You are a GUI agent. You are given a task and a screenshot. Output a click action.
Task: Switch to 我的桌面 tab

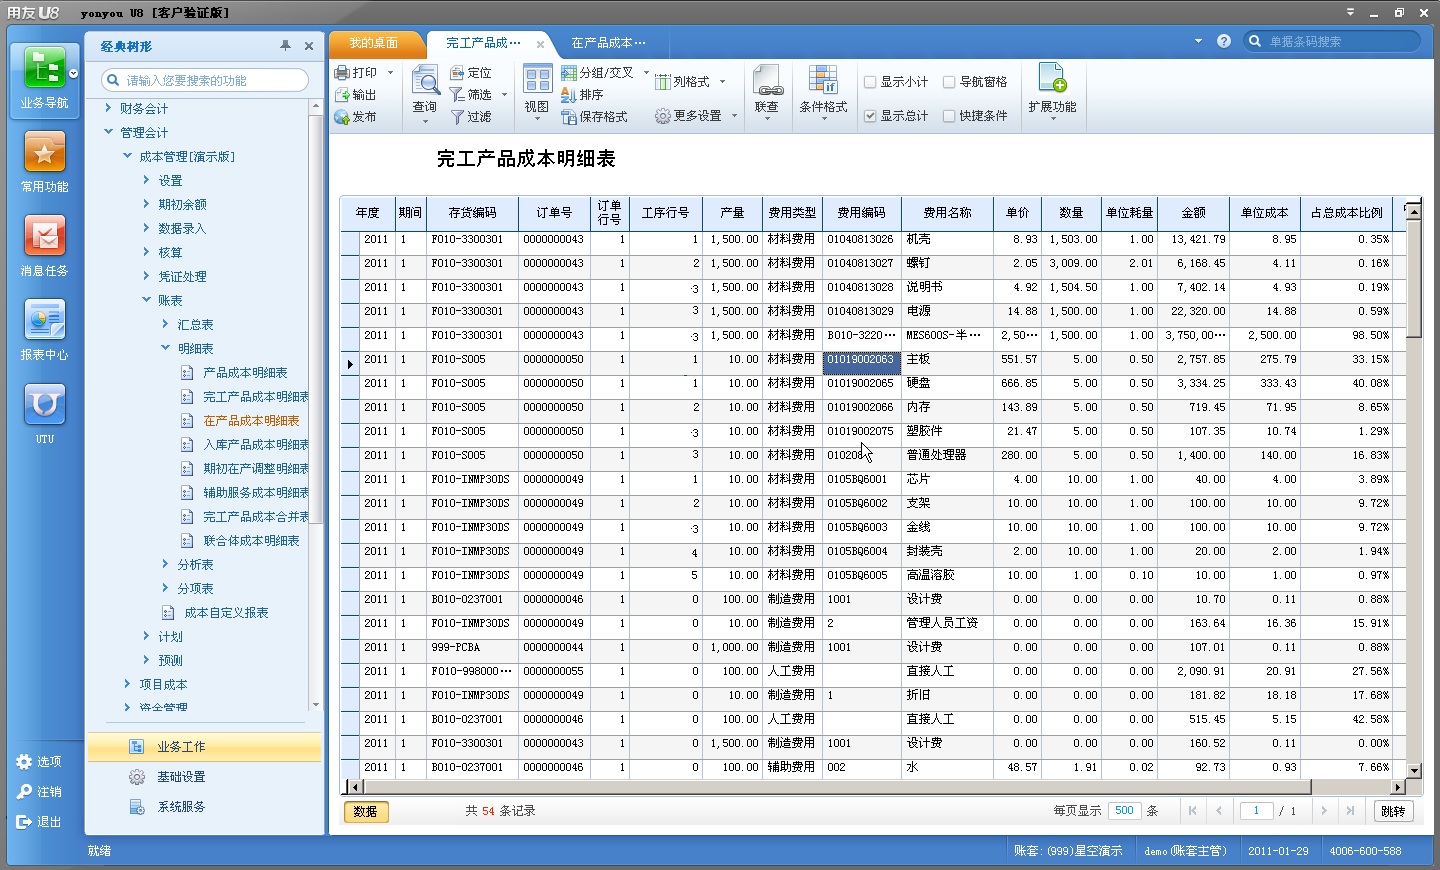coord(373,43)
